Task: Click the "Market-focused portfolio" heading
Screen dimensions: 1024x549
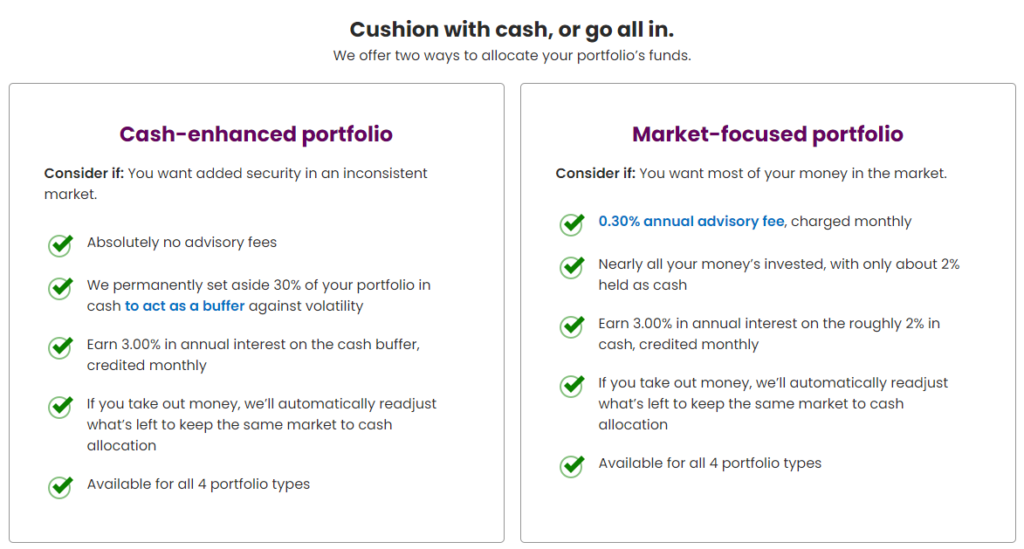Action: 767,134
